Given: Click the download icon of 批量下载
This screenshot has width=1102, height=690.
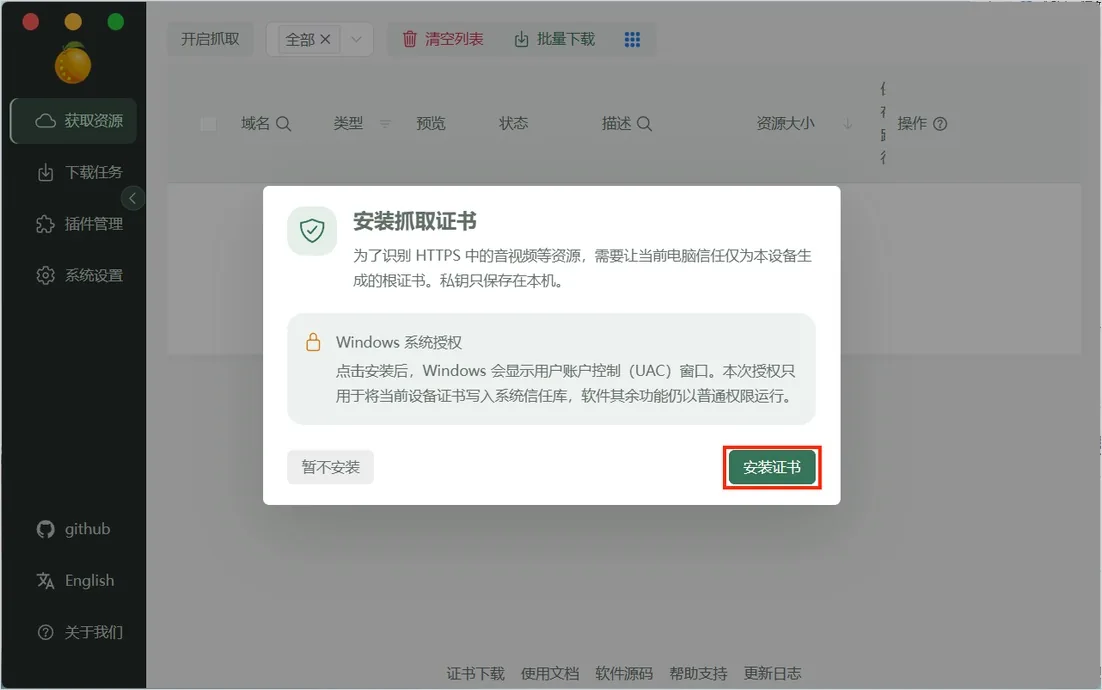Looking at the screenshot, I should [x=521, y=39].
